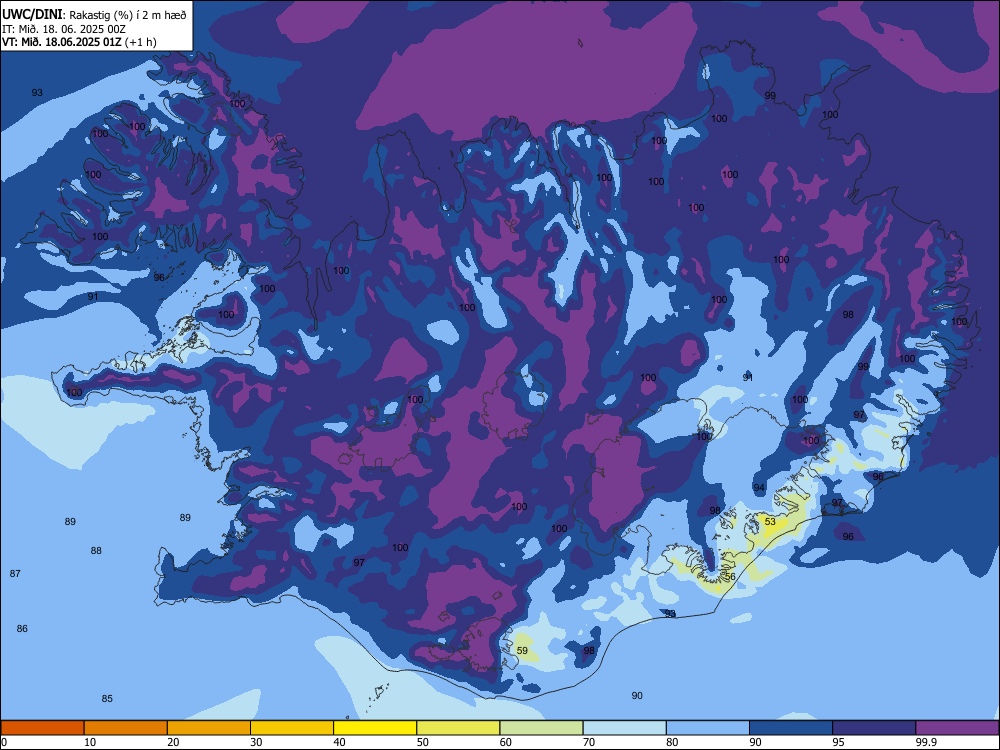Click the 85 humidity value over the sea
Screen dimensions: 1000x750
pyautogui.click(x=107, y=698)
